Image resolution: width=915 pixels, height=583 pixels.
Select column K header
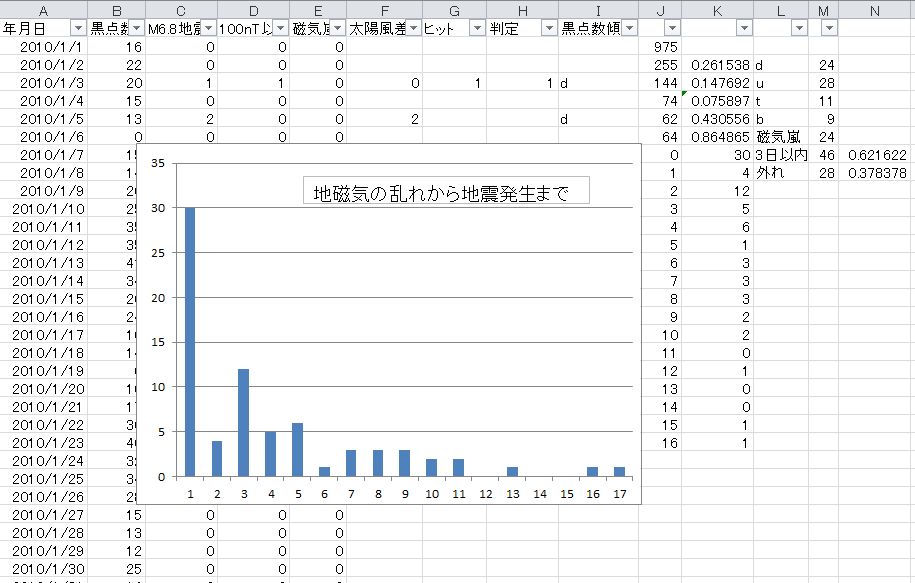717,9
